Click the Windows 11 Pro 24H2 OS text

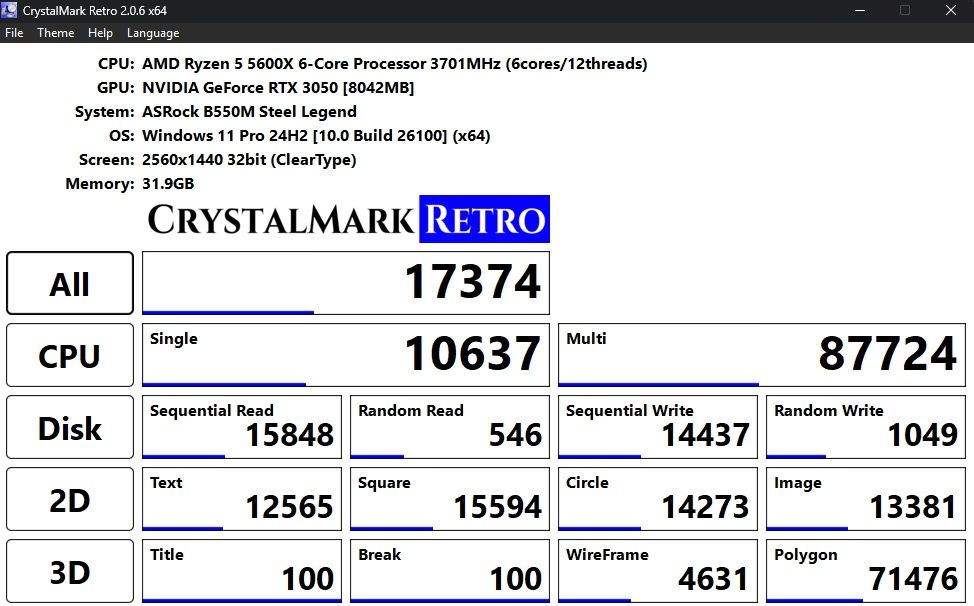[316, 136]
